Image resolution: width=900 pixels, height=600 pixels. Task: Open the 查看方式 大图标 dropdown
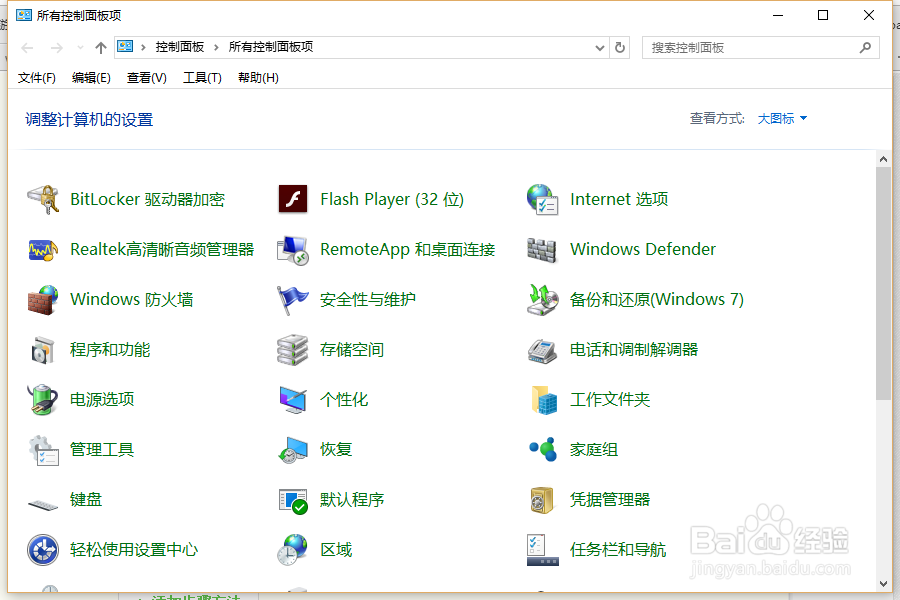click(x=782, y=119)
